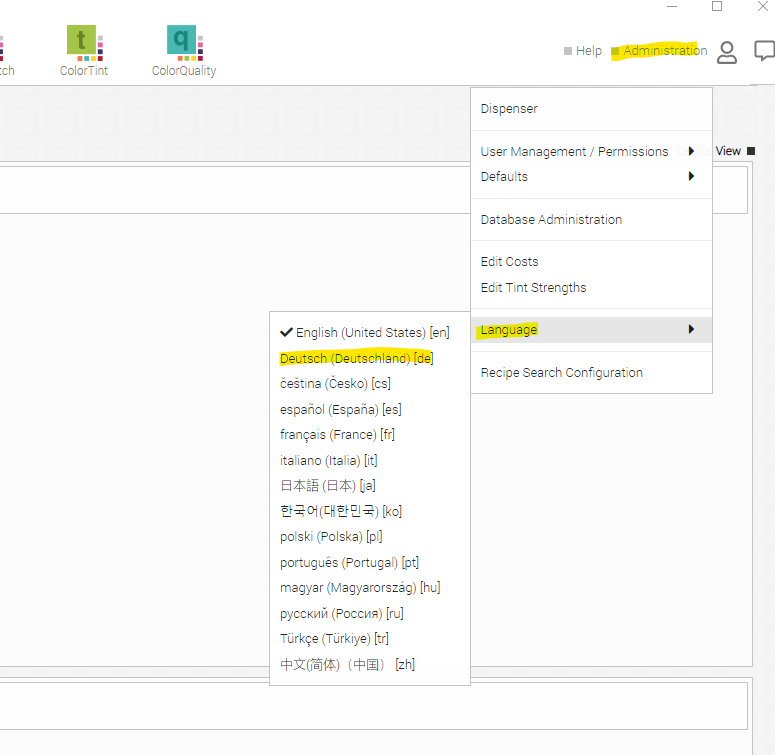Switch language to italiano (Italia) [it]
The image size is (775, 755).
[x=369, y=461]
